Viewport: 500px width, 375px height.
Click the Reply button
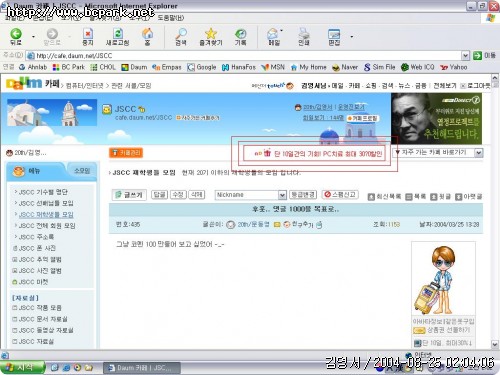point(159,195)
